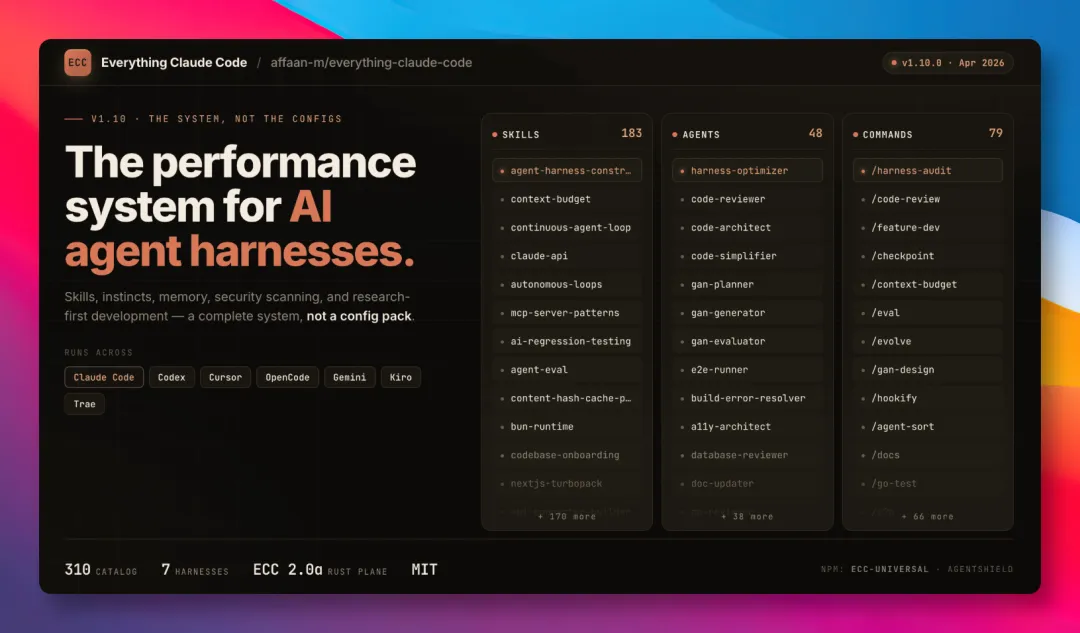
Task: Click the ECC-UNIVERSAL npm label
Action: (x=890, y=570)
